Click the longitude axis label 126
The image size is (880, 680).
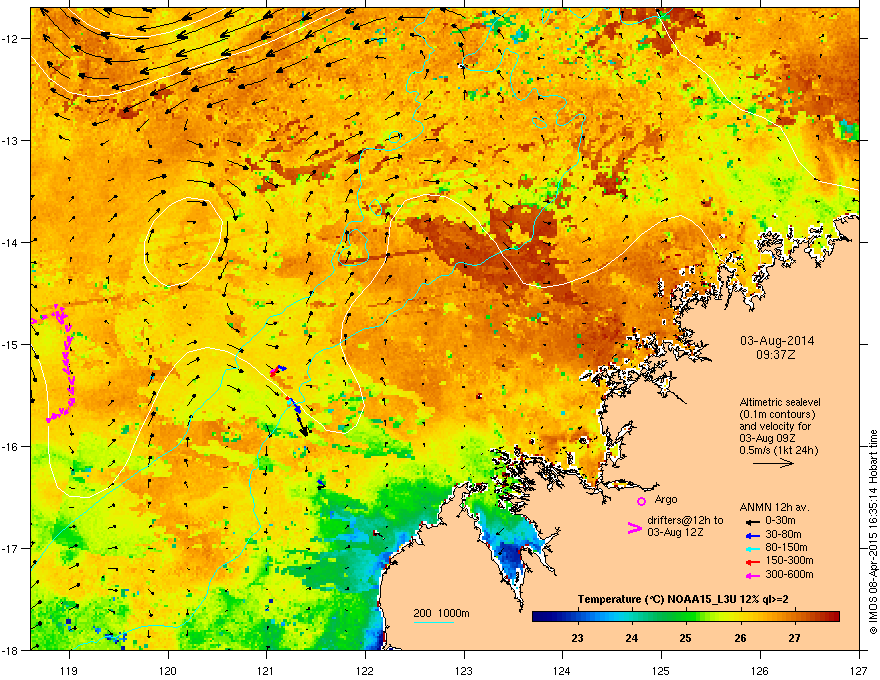click(x=760, y=670)
